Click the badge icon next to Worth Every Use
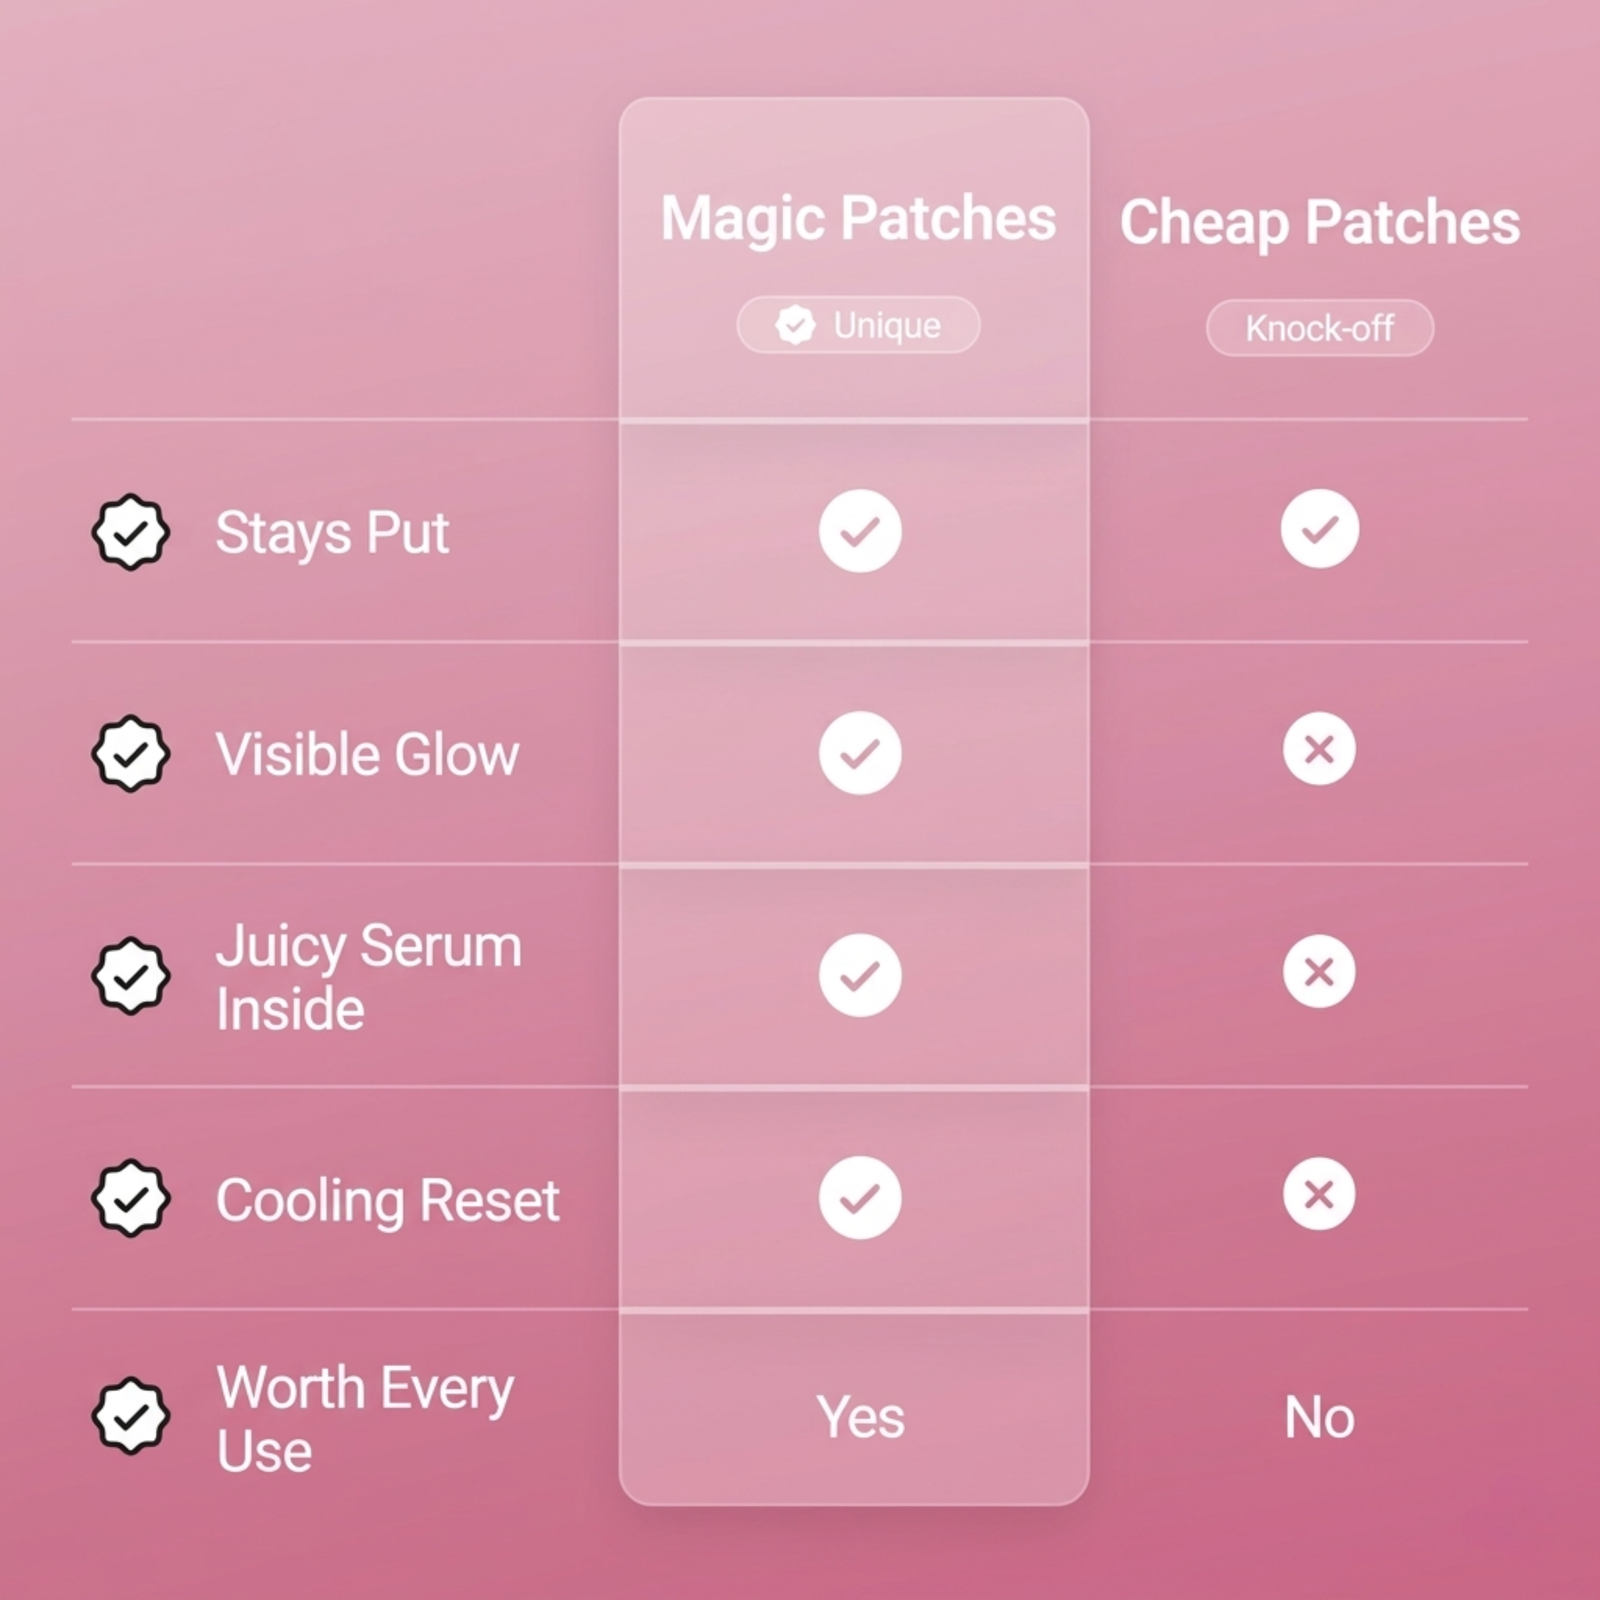Viewport: 1600px width, 1600px height. 130,1416
